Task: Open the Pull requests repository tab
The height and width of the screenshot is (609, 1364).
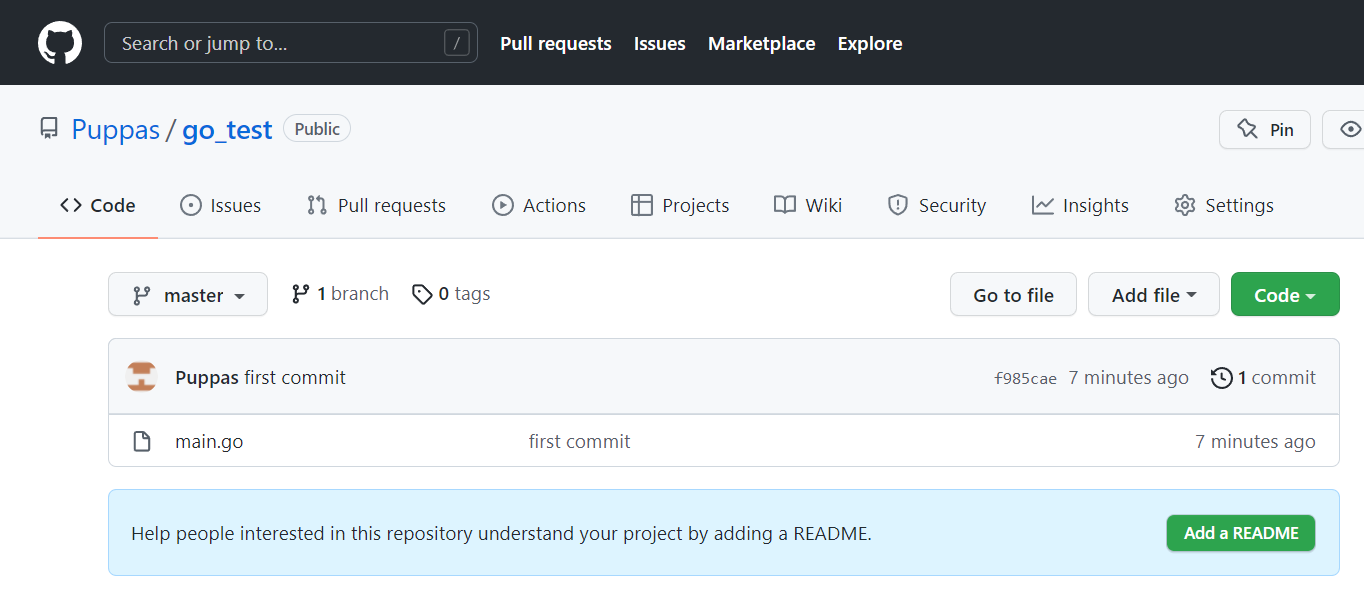Action: point(376,205)
